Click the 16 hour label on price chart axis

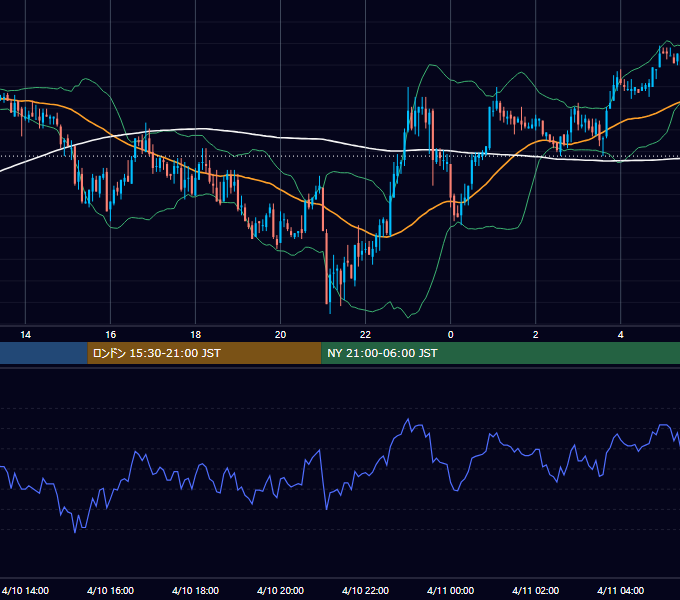(x=111, y=335)
